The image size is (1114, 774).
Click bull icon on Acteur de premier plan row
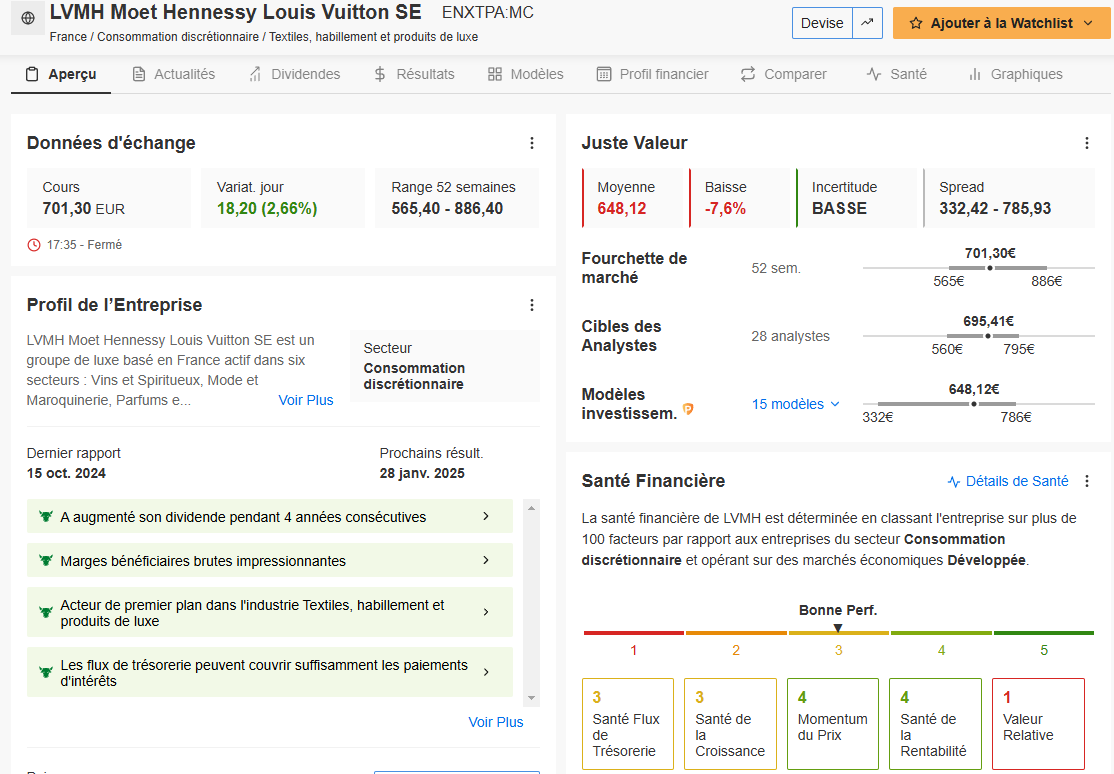(x=45, y=612)
